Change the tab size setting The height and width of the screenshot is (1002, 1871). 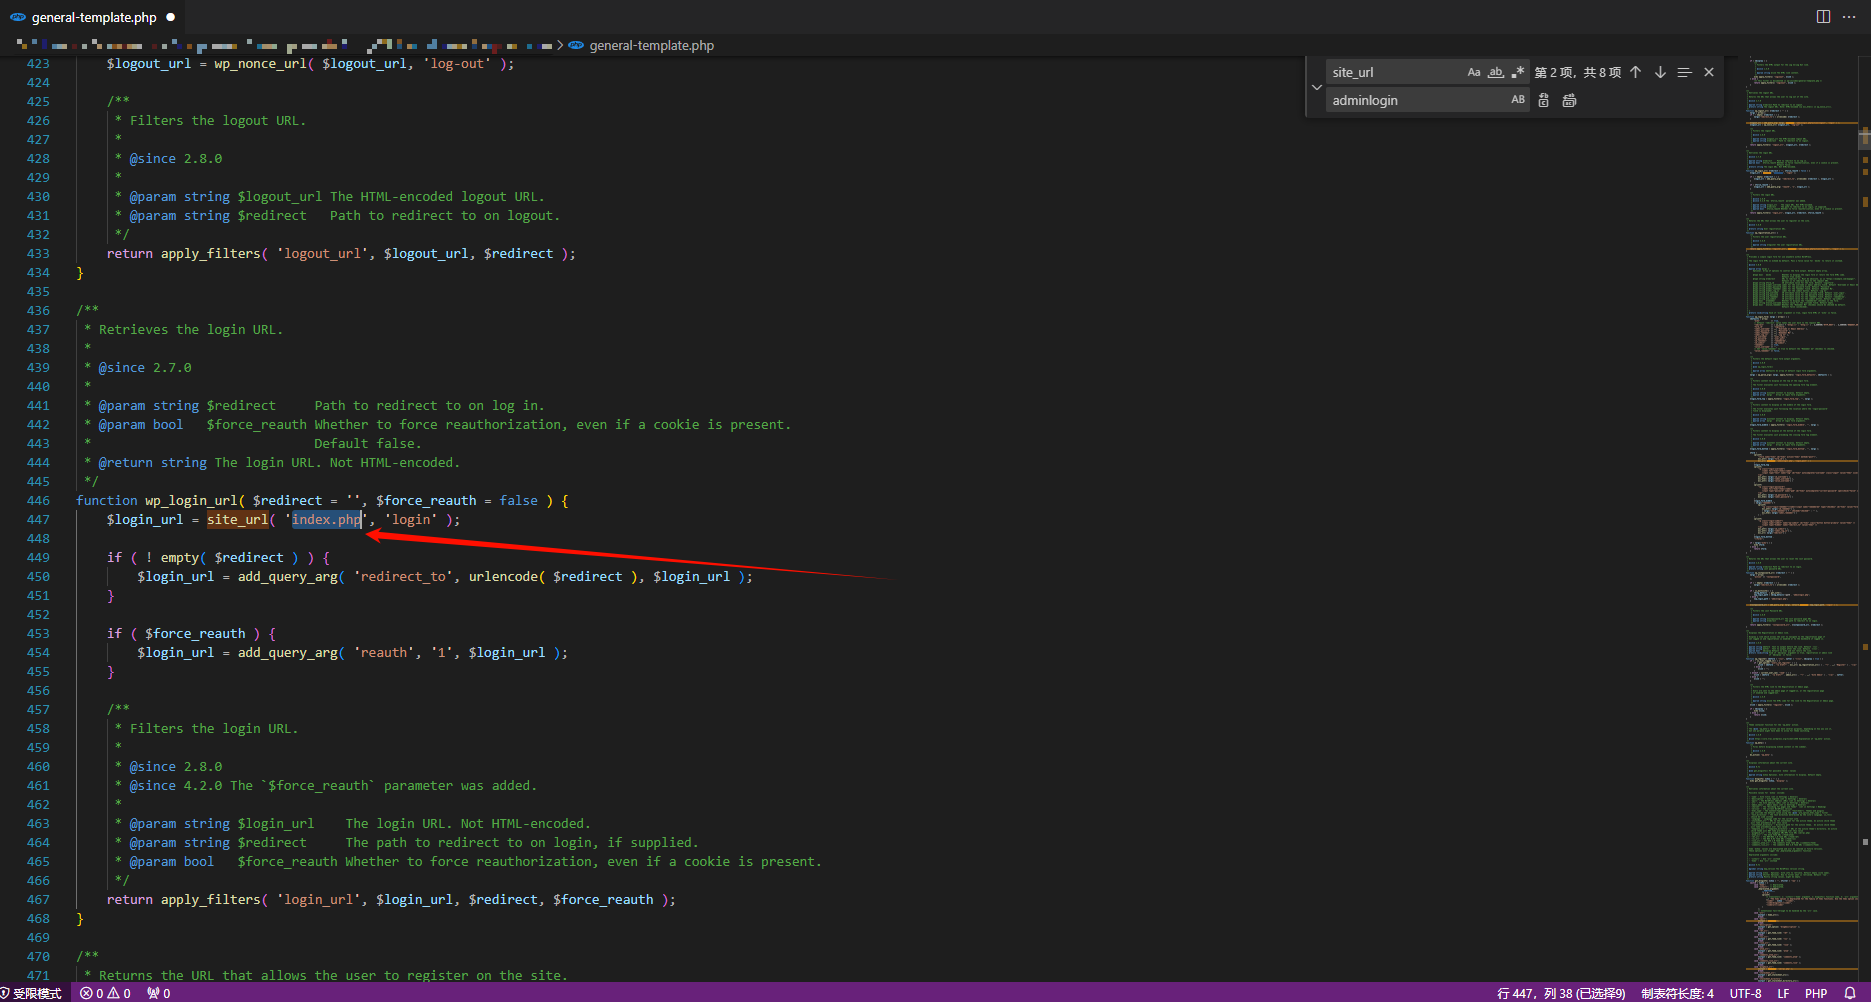click(1677, 993)
